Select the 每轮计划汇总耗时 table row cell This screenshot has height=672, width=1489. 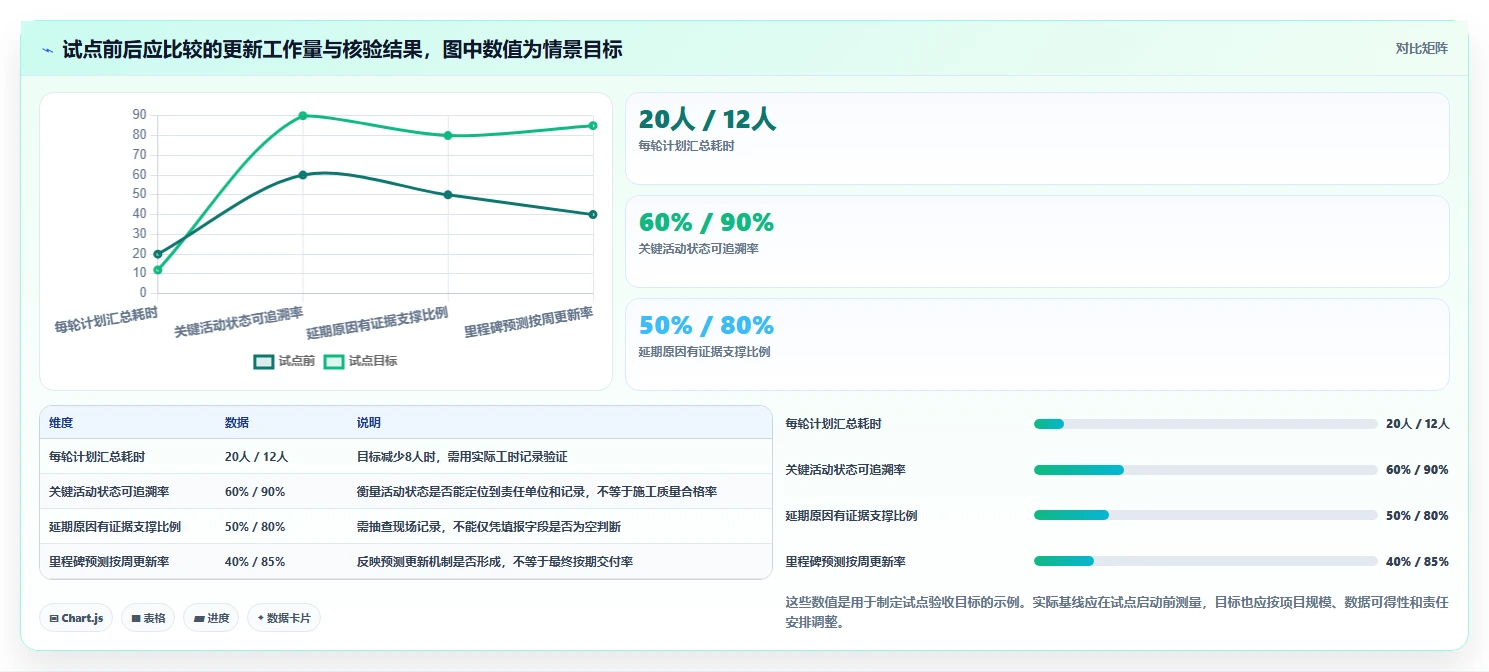pyautogui.click(x=97, y=457)
